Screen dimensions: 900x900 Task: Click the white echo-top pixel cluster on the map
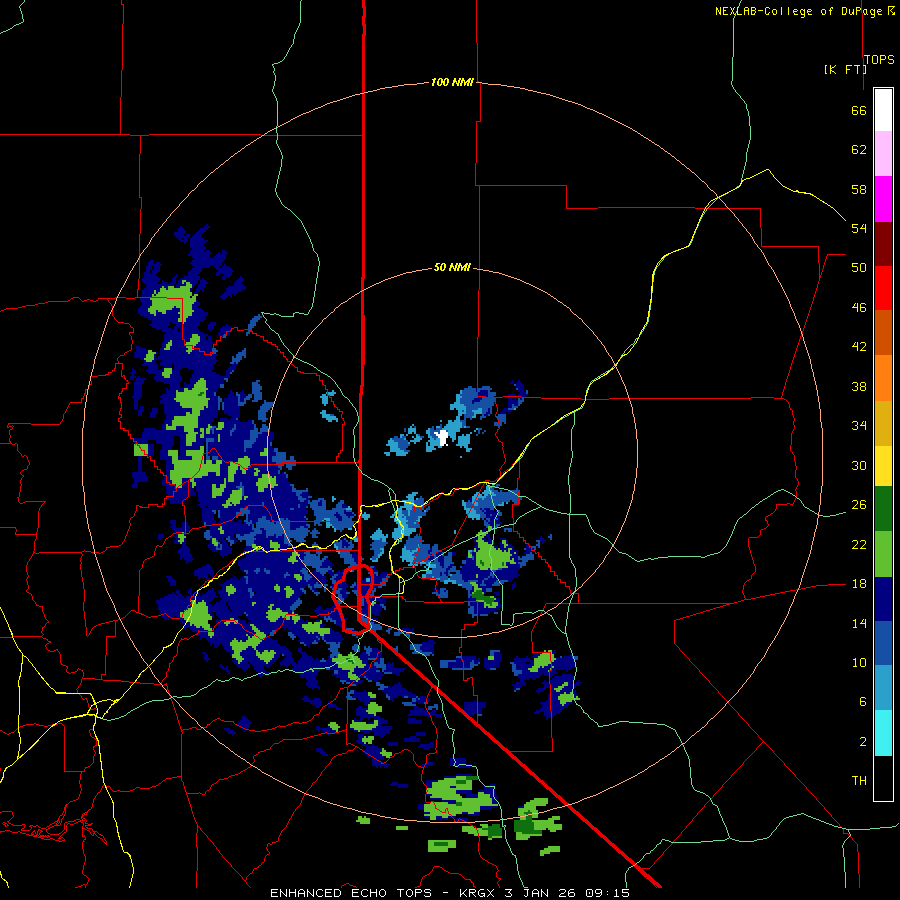tap(441, 438)
